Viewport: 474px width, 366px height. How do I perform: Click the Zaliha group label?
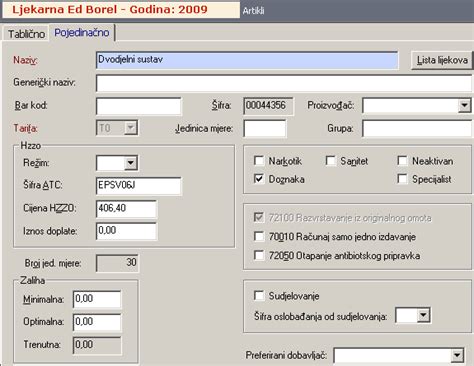32,280
